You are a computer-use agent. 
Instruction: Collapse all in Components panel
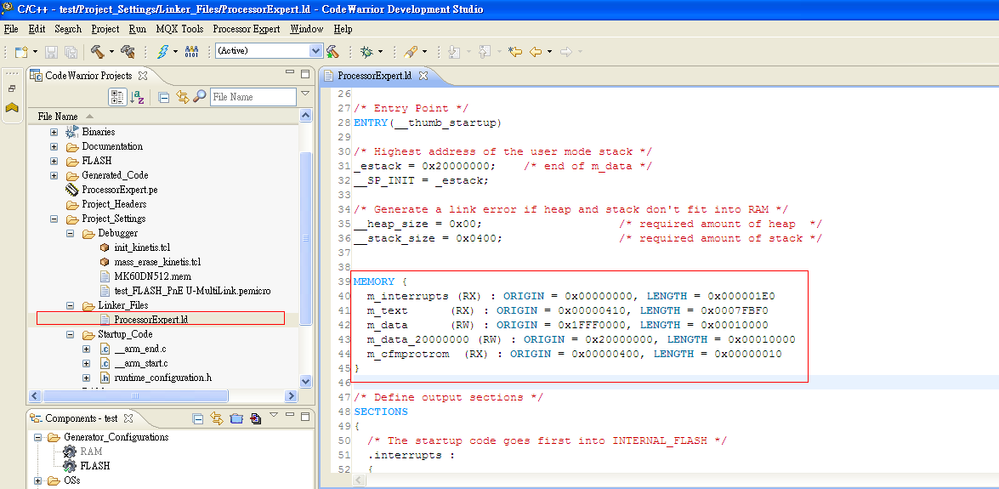(x=198, y=418)
